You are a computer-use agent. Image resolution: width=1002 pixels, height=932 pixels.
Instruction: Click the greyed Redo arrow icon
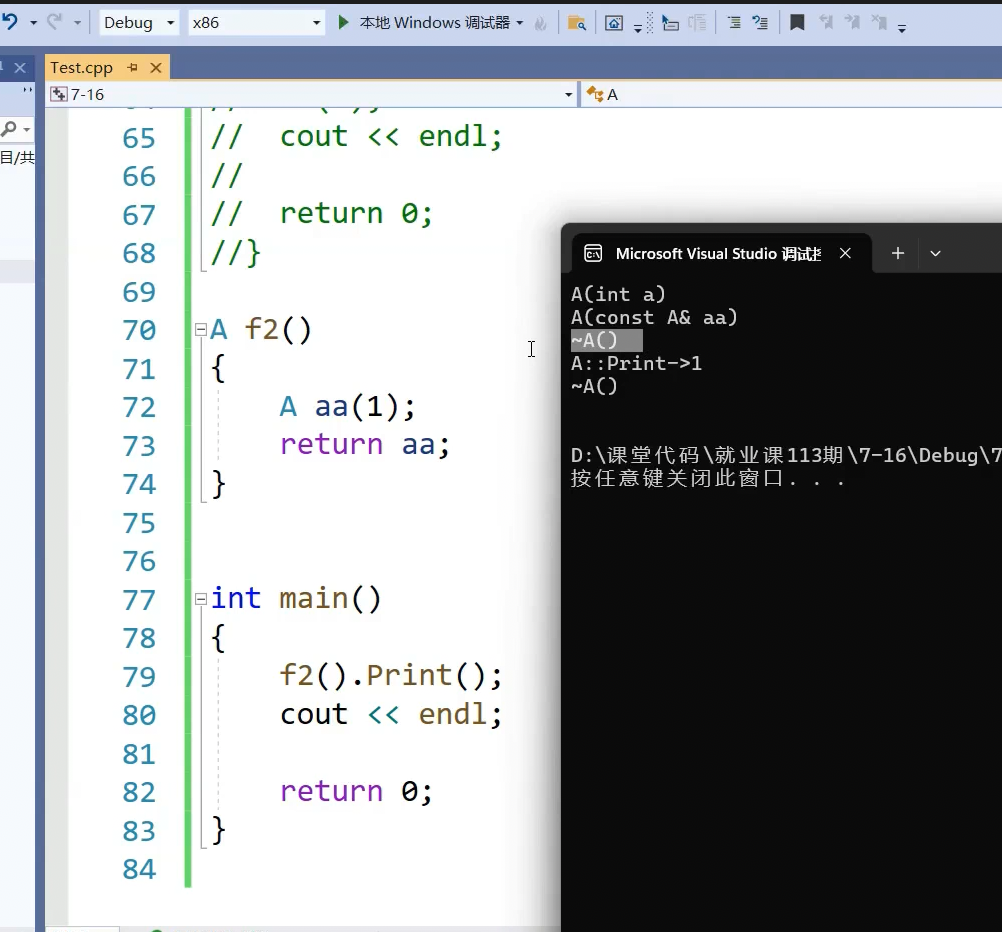(55, 22)
